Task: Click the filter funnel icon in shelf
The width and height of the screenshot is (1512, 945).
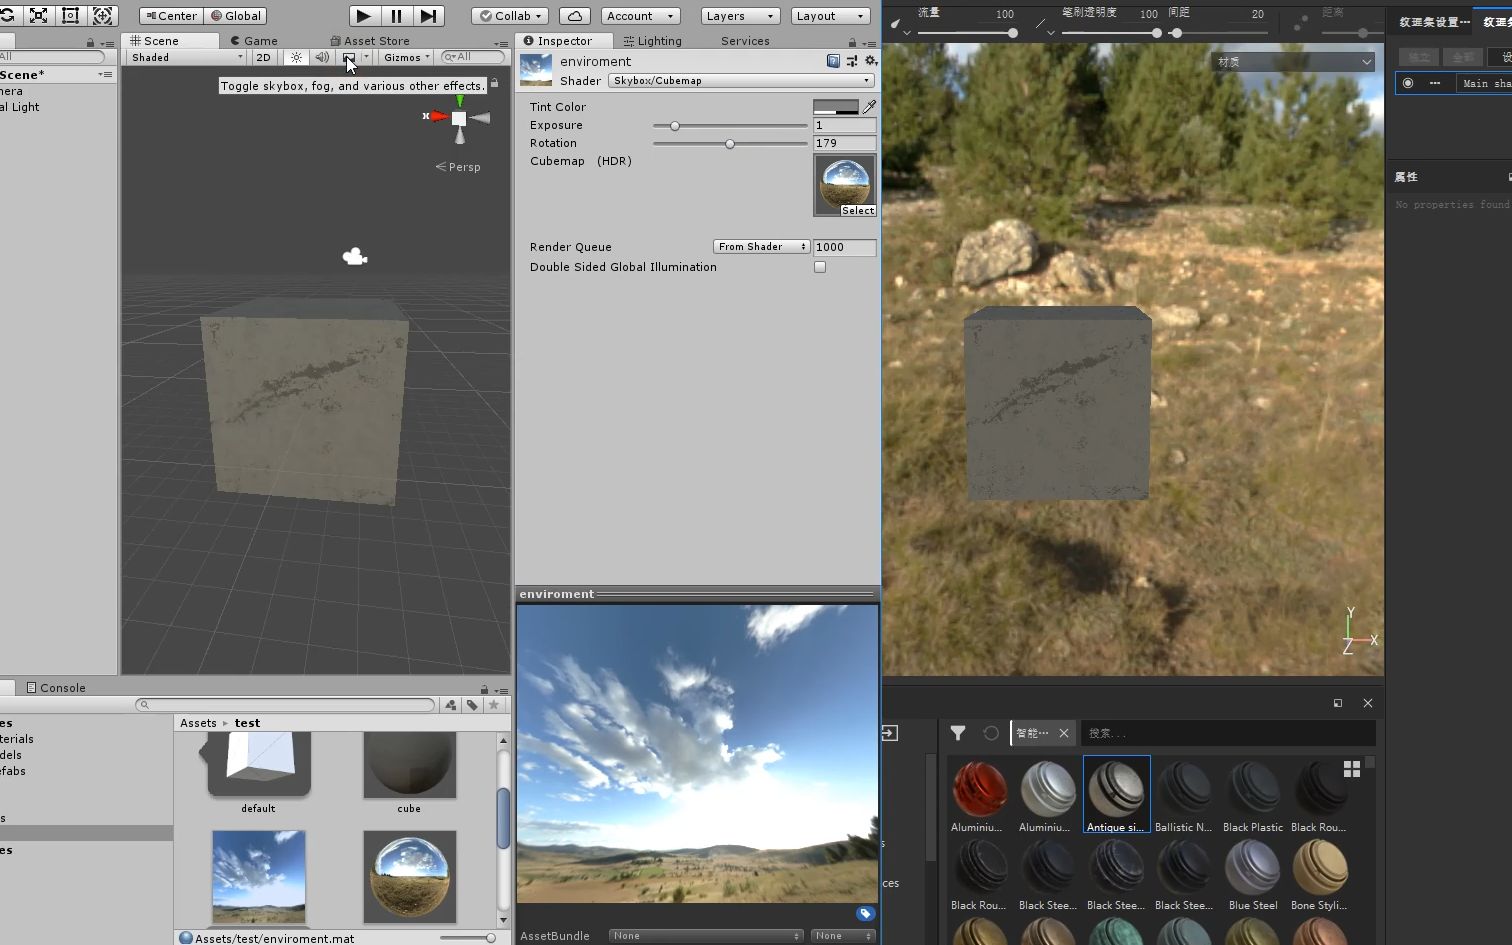Action: click(957, 733)
